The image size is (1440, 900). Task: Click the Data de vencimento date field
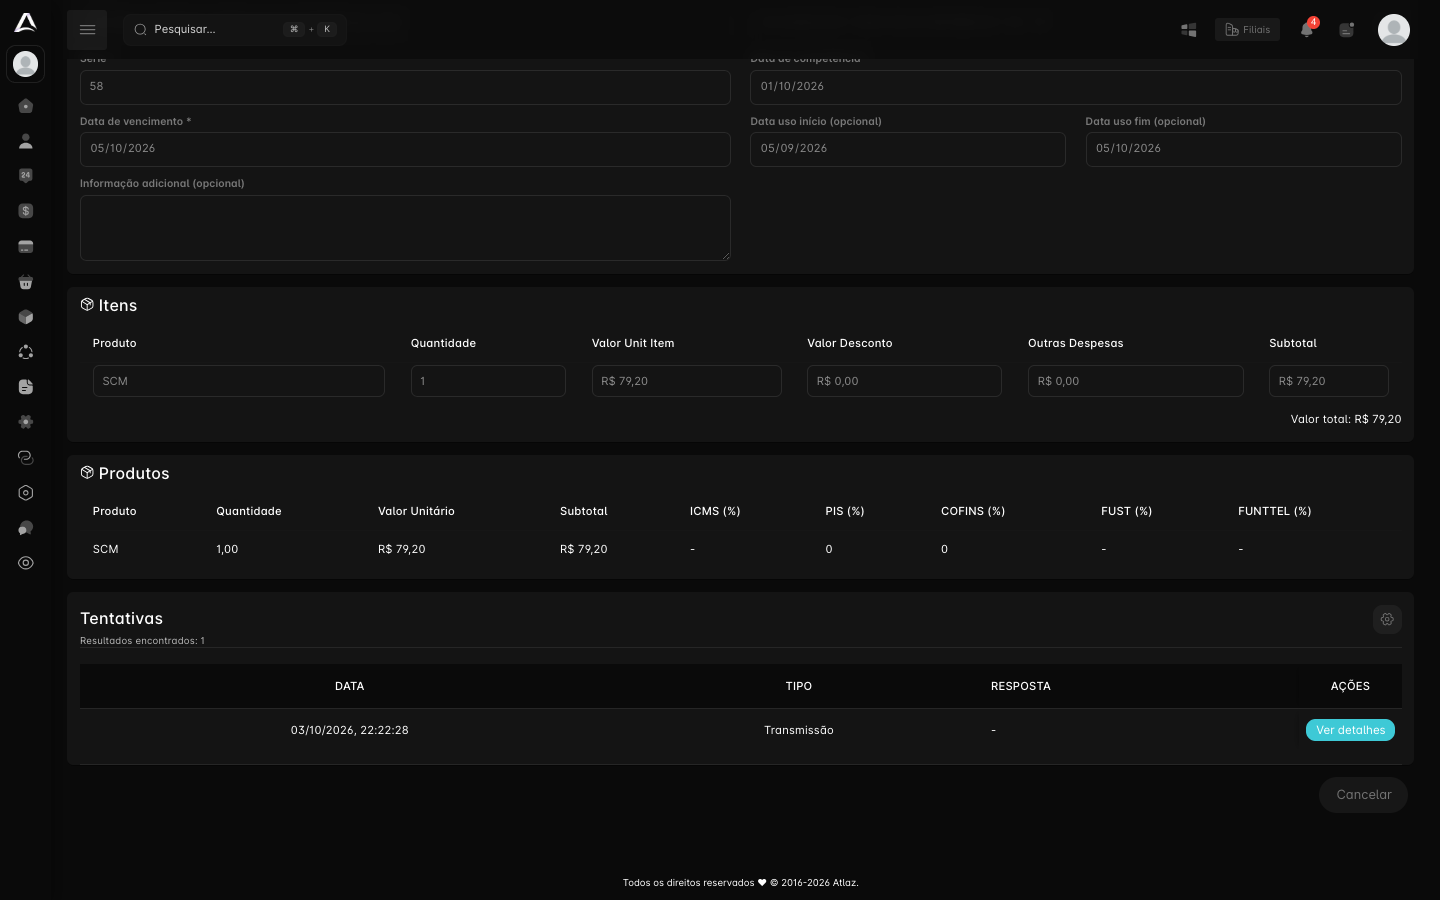[x=405, y=149]
